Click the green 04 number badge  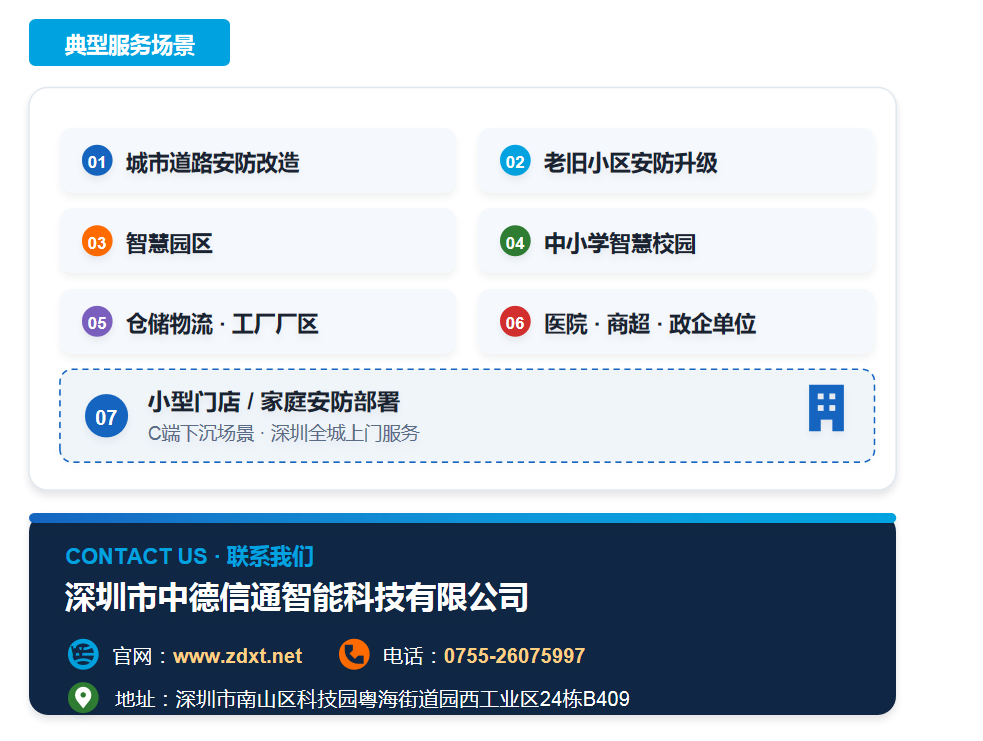[x=515, y=242]
